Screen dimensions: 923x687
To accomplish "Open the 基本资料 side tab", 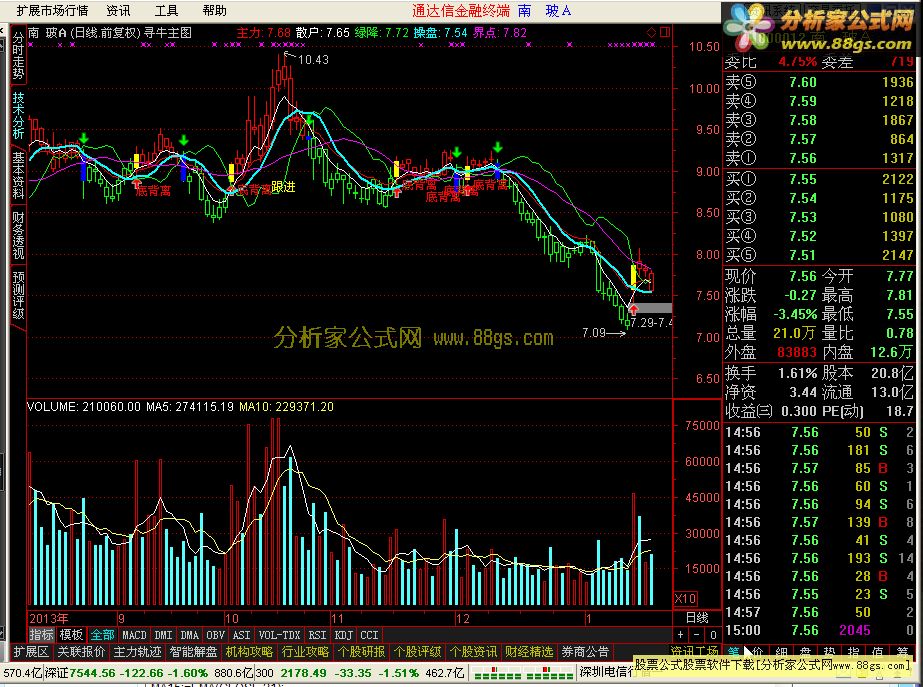I will pos(18,175).
